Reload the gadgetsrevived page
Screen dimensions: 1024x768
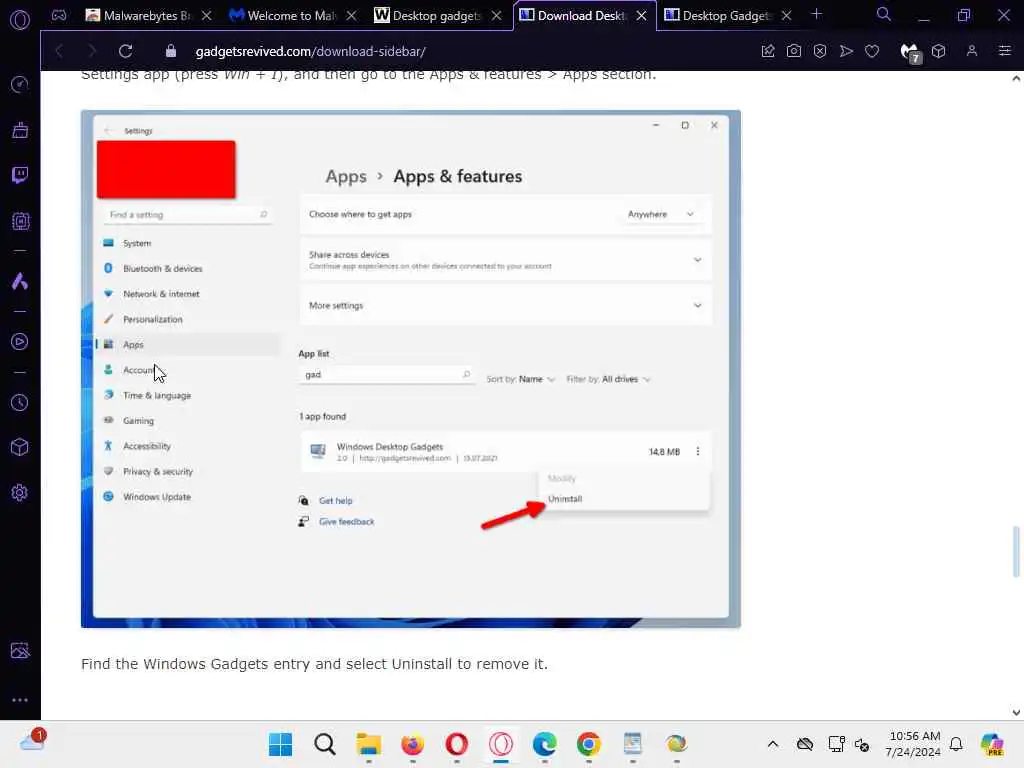(x=125, y=51)
